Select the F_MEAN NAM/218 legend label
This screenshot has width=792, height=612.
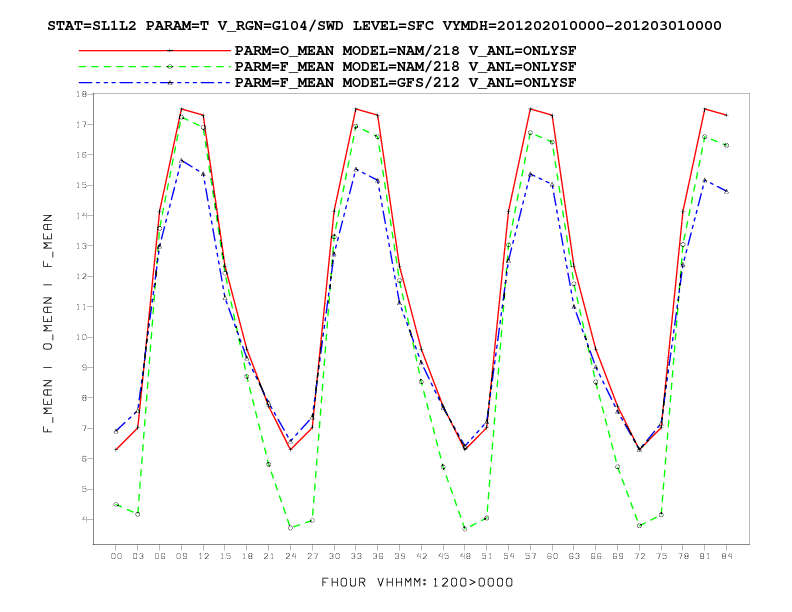pyautogui.click(x=405, y=67)
